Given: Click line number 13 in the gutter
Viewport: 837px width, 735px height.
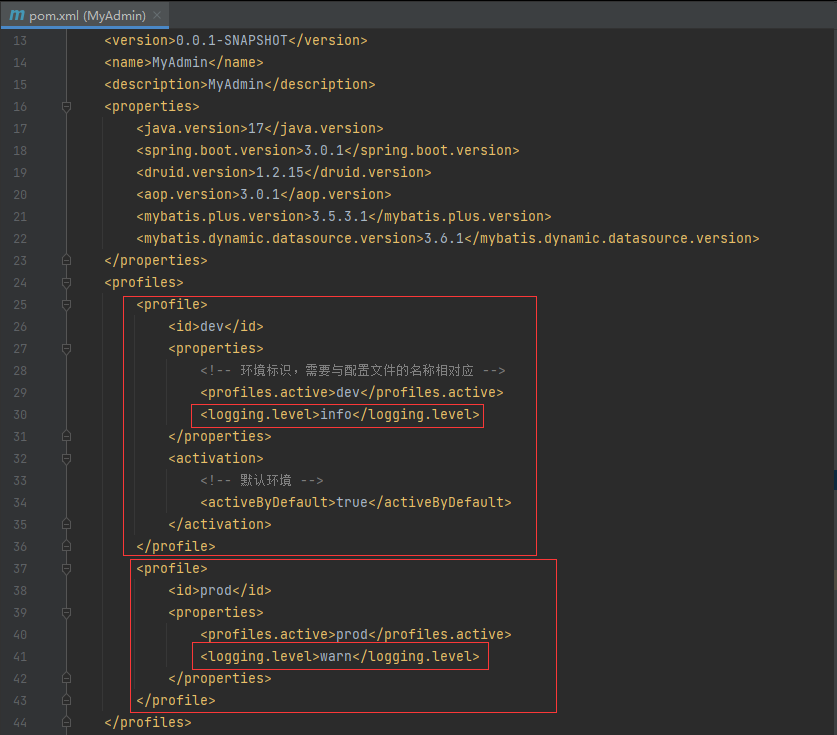Looking at the screenshot, I should coord(20,41).
